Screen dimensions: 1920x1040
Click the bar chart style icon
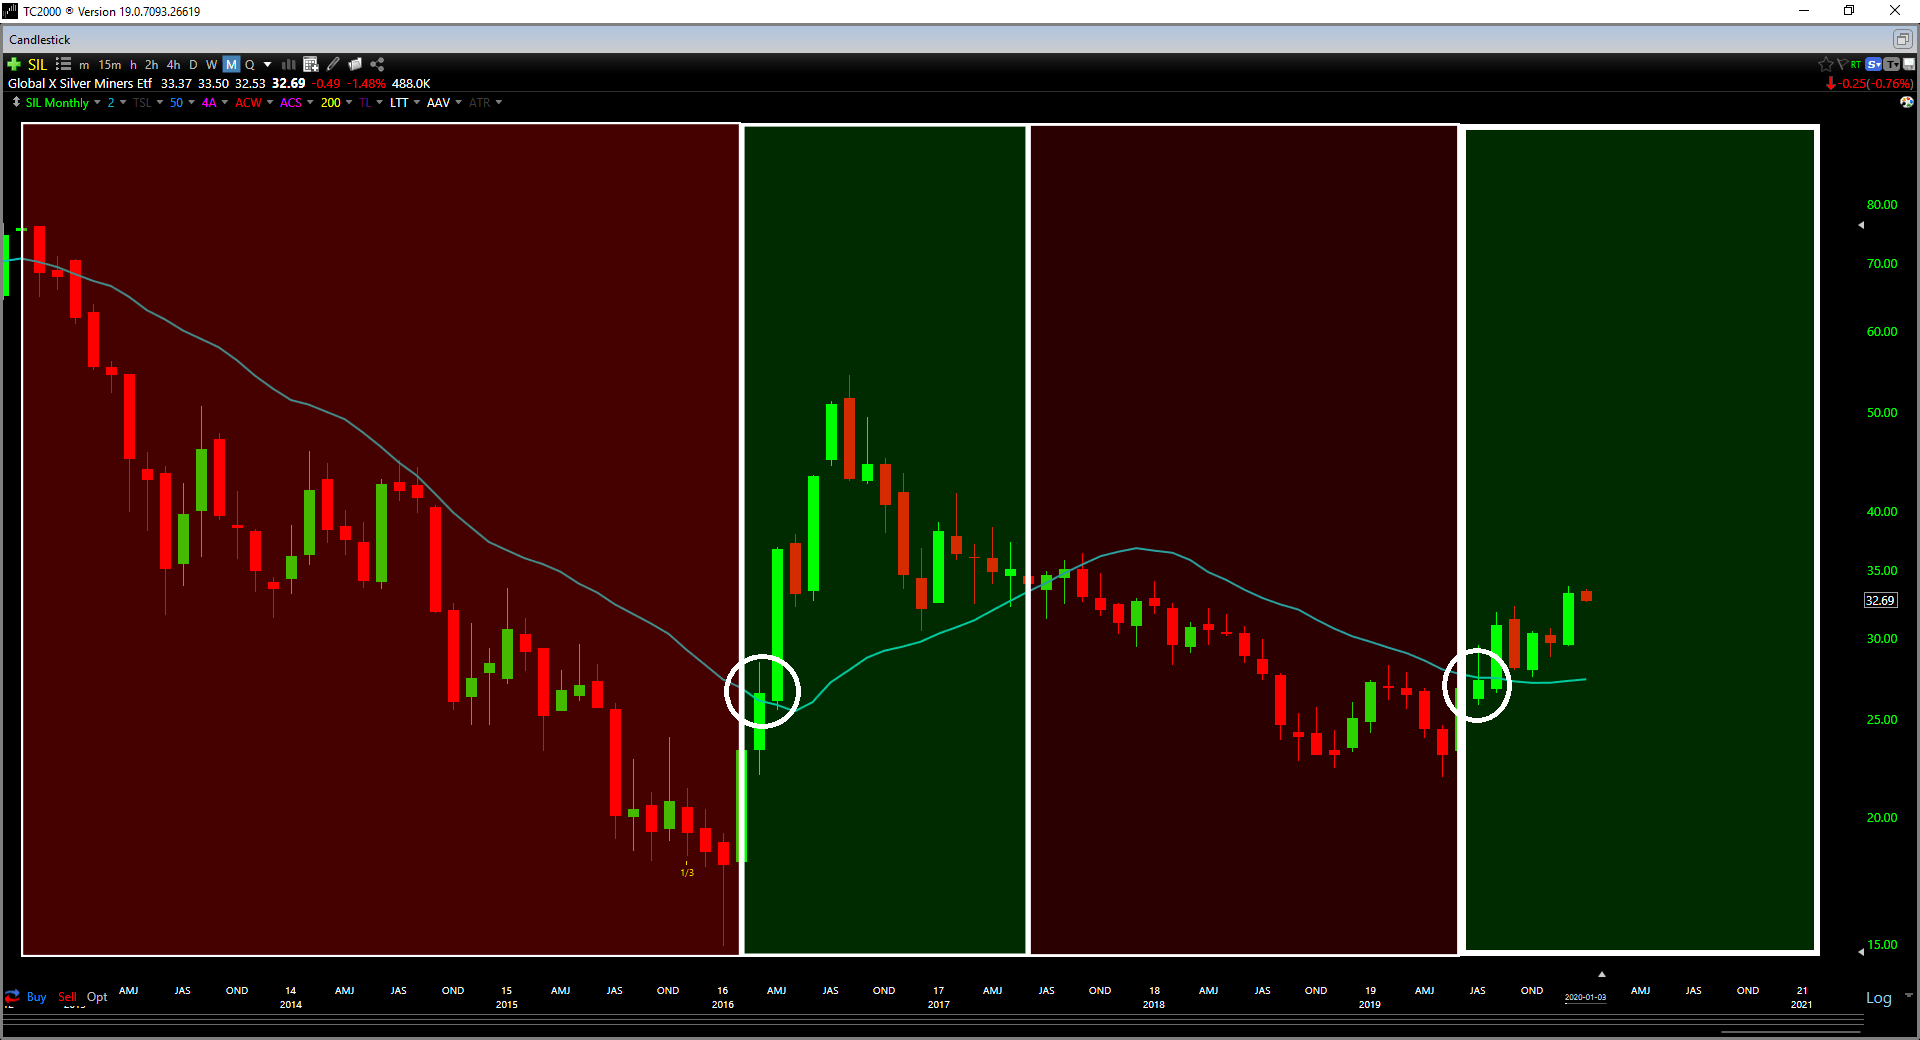coord(289,64)
